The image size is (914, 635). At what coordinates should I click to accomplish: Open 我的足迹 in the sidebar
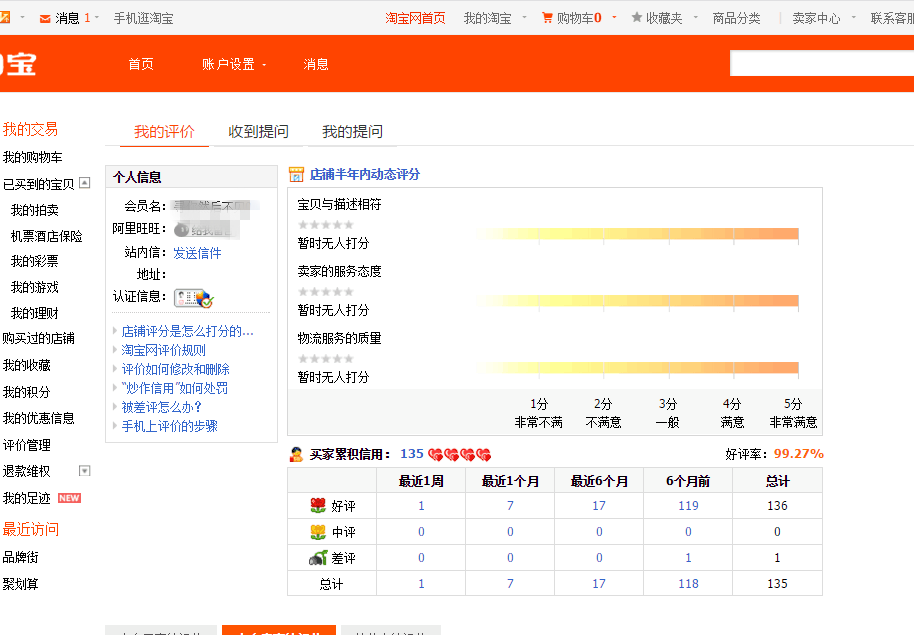[x=27, y=498]
